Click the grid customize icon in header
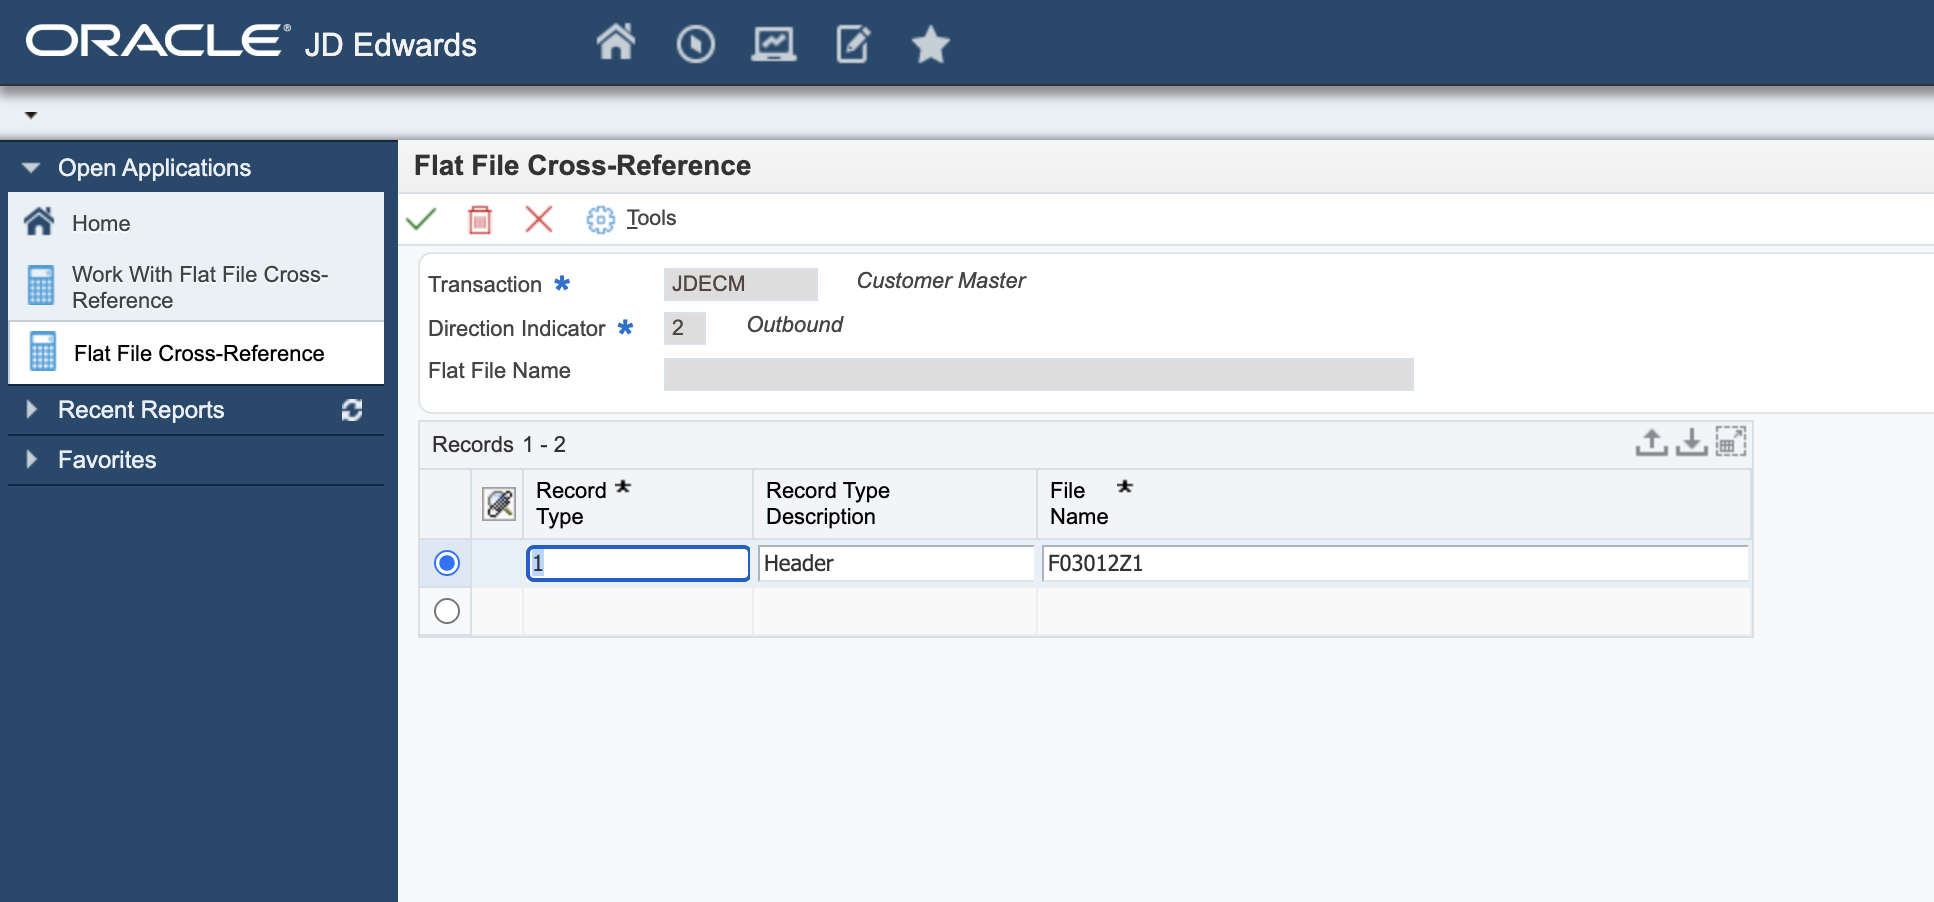Image resolution: width=1934 pixels, height=902 pixels. [x=498, y=504]
